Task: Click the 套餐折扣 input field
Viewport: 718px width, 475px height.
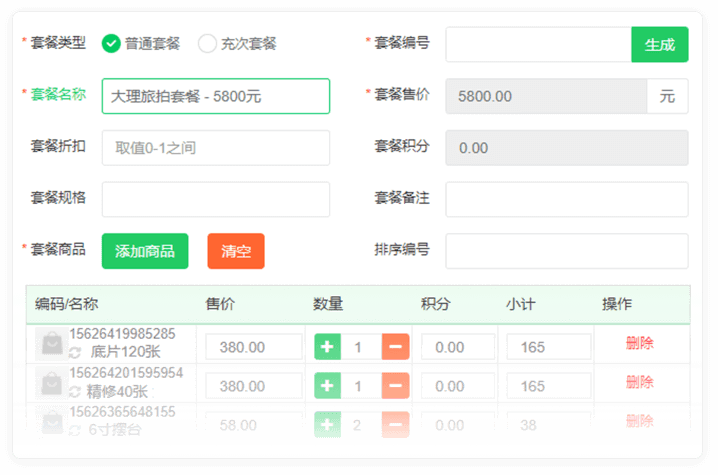Action: pos(216,148)
